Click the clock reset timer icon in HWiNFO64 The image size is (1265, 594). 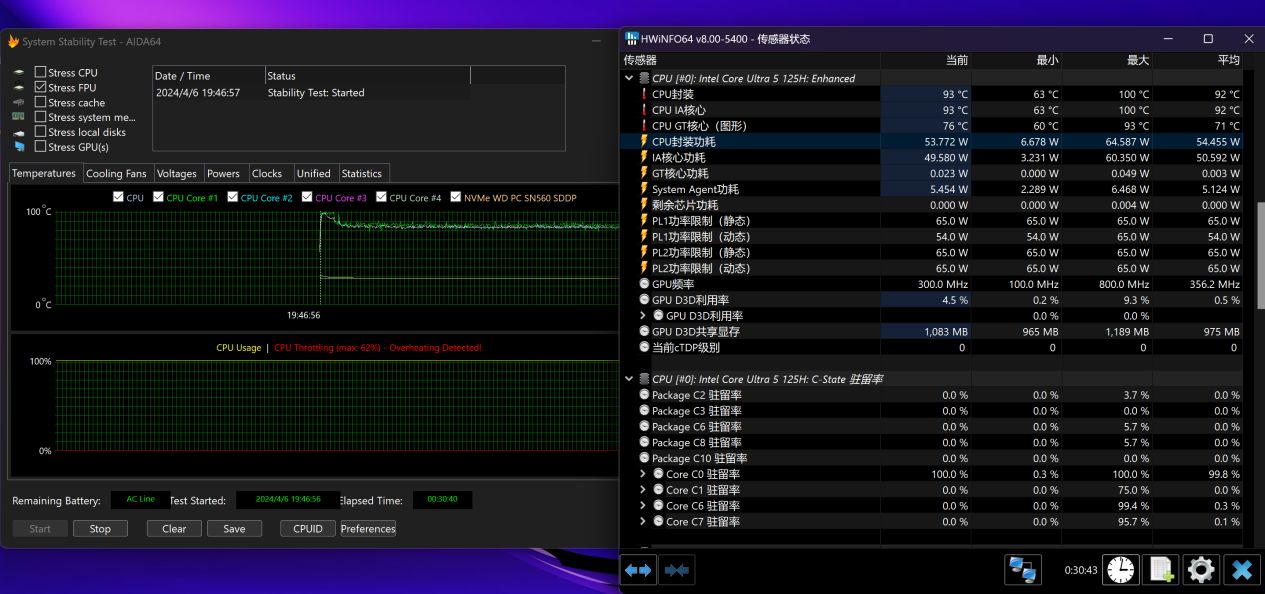1121,570
